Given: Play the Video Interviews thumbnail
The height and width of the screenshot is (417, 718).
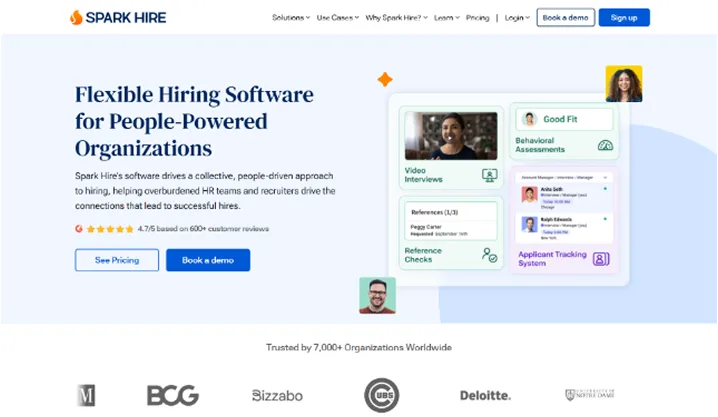Looking at the screenshot, I should (x=451, y=136).
